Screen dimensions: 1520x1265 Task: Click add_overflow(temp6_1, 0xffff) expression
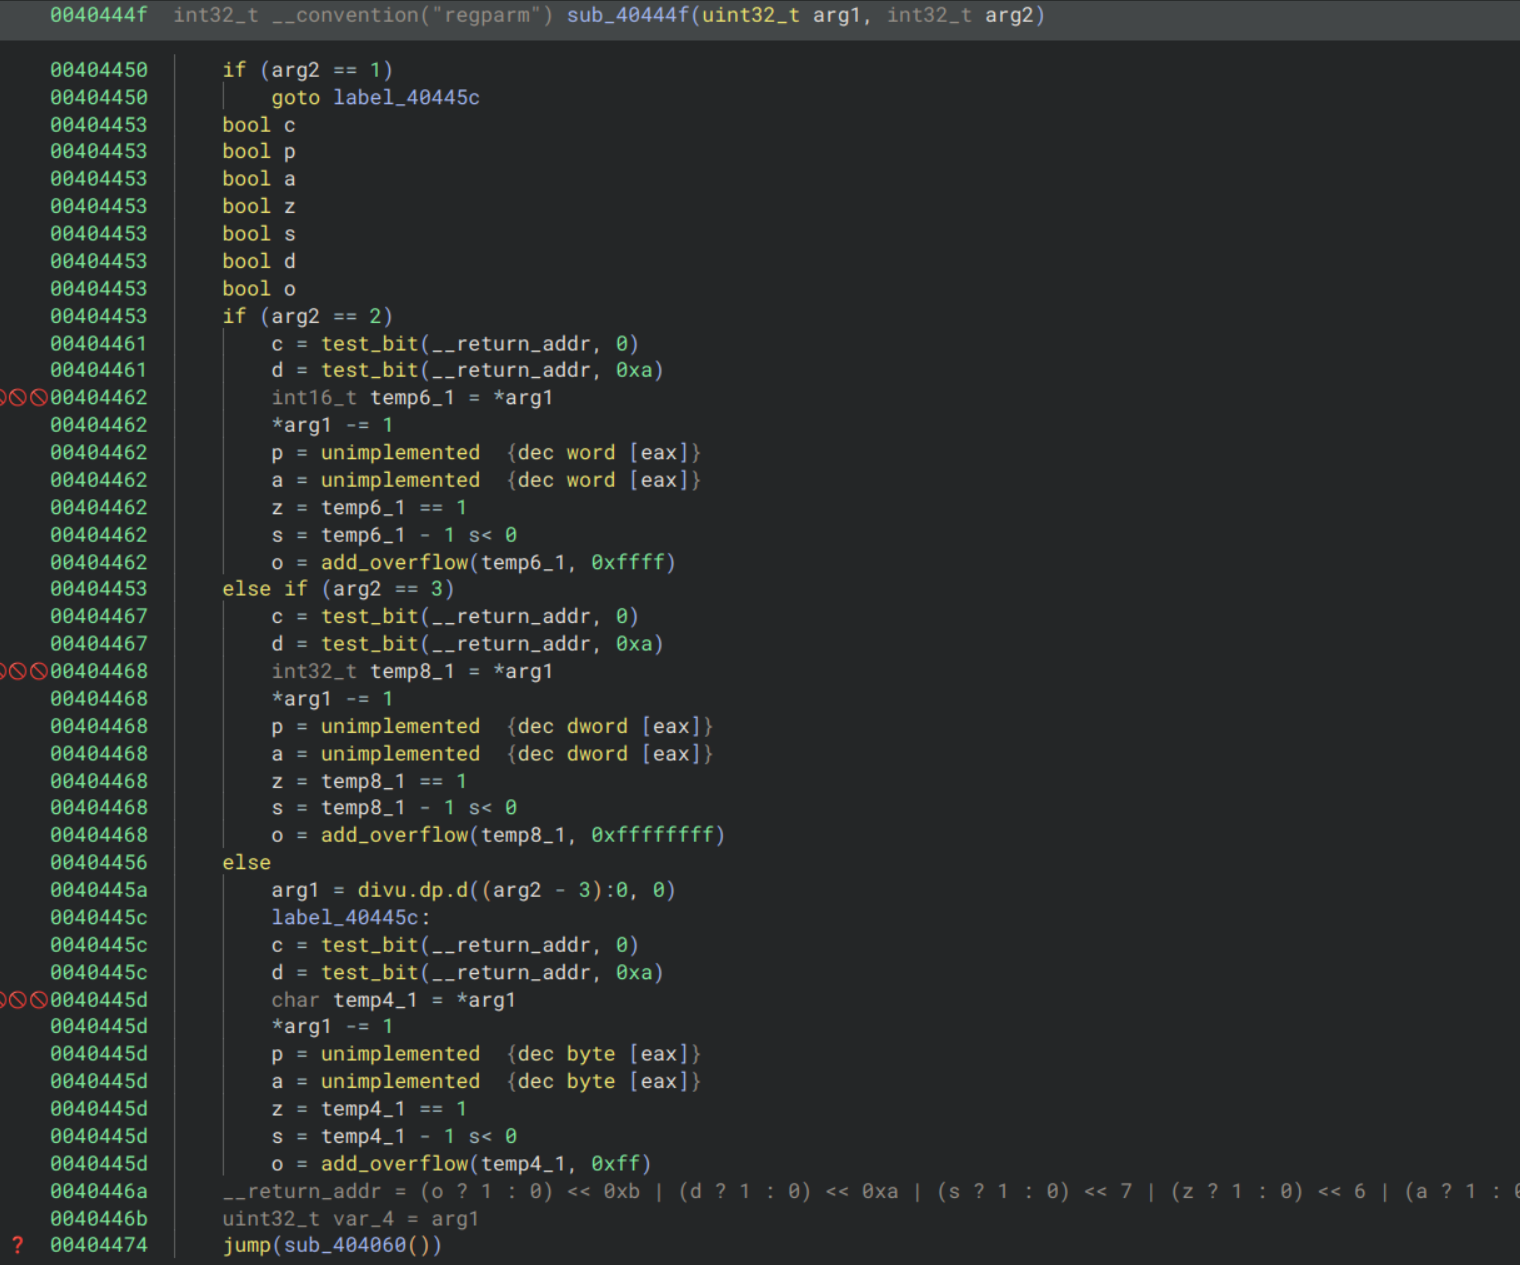498,562
